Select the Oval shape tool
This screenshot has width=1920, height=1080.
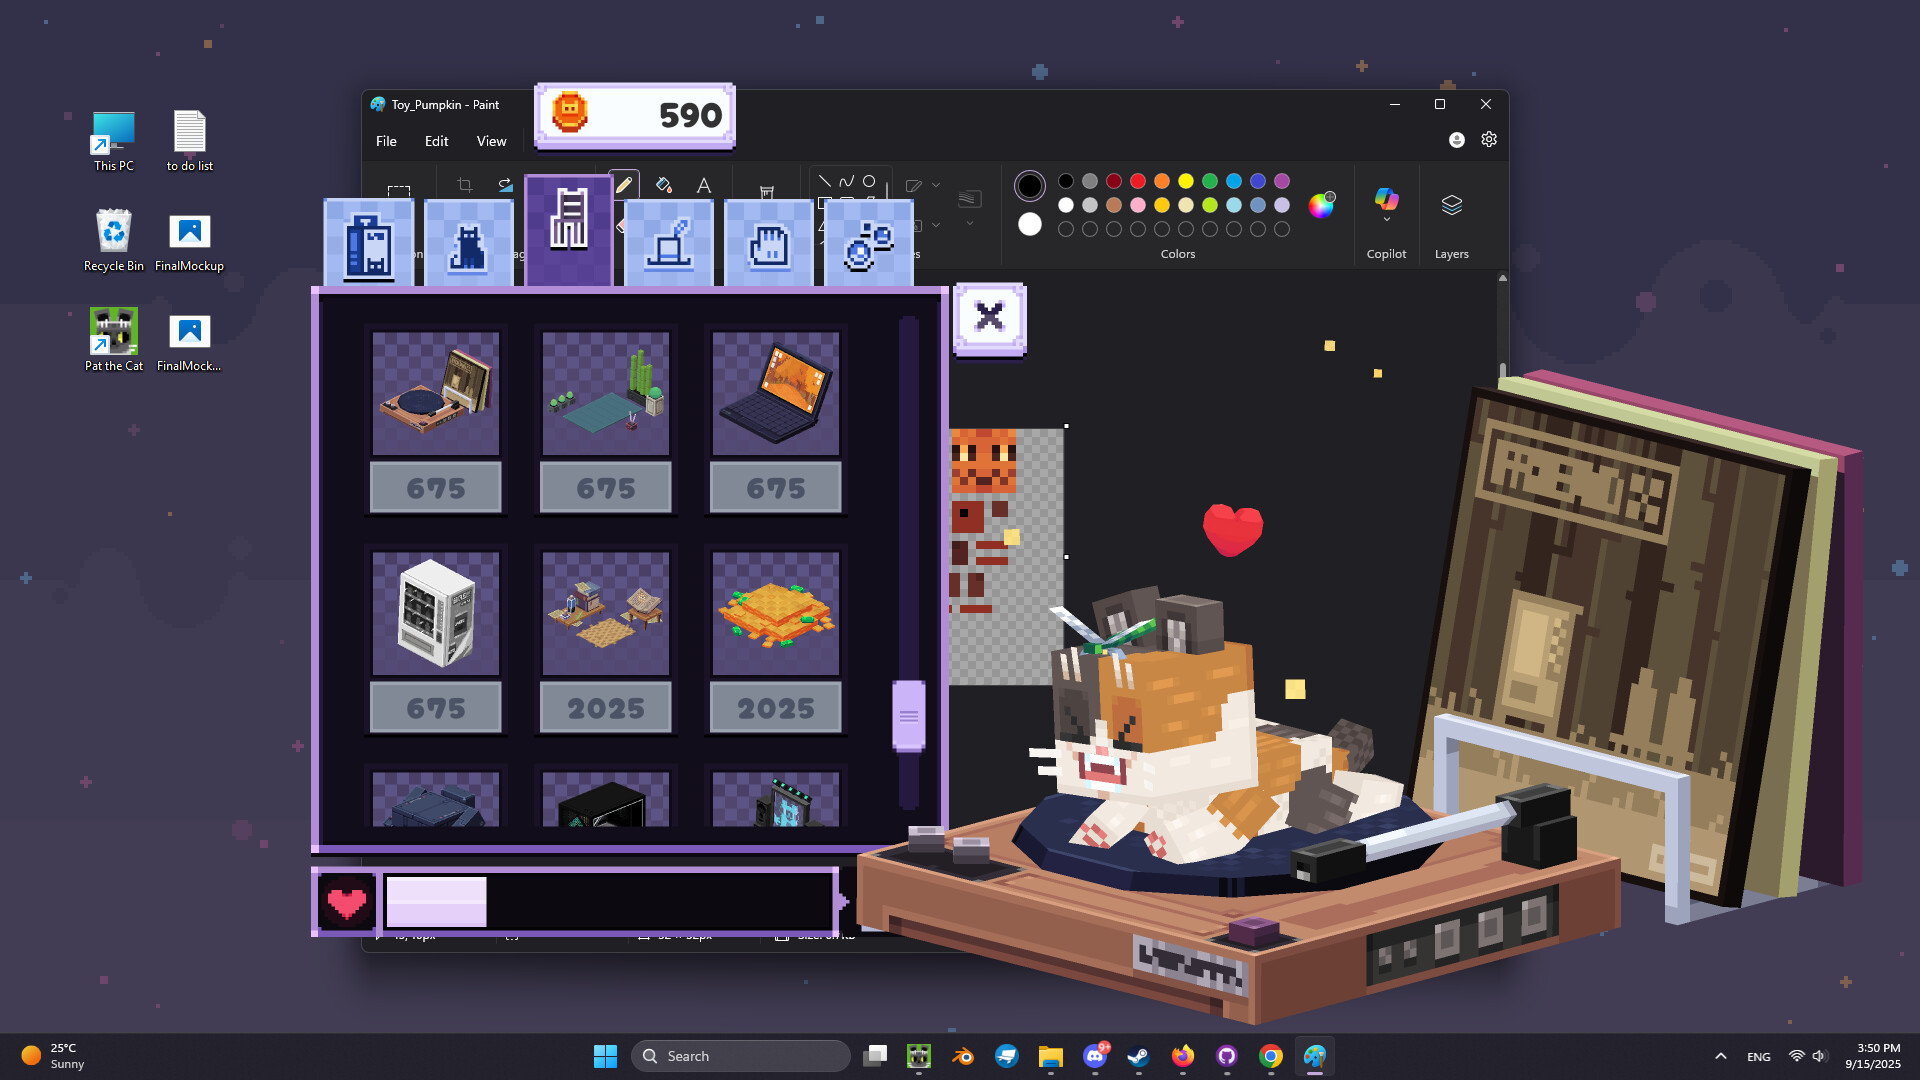[869, 182]
